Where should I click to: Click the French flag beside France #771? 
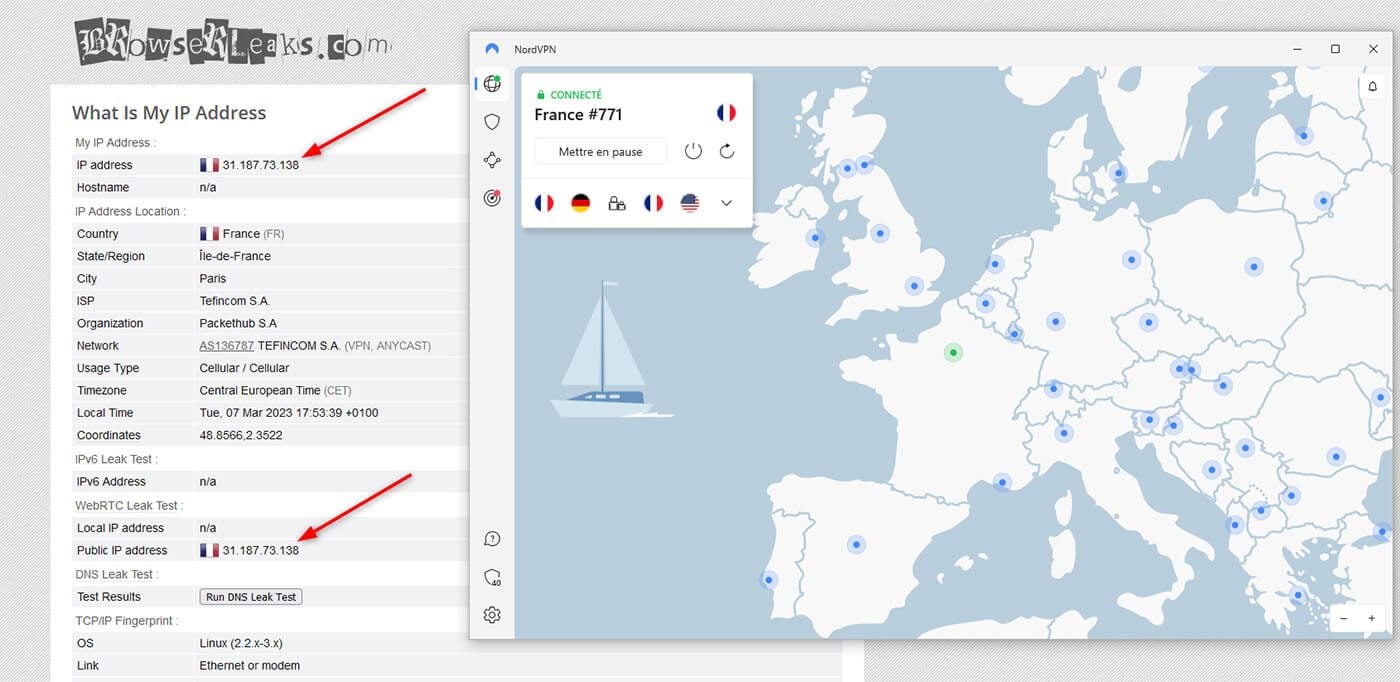coord(726,113)
